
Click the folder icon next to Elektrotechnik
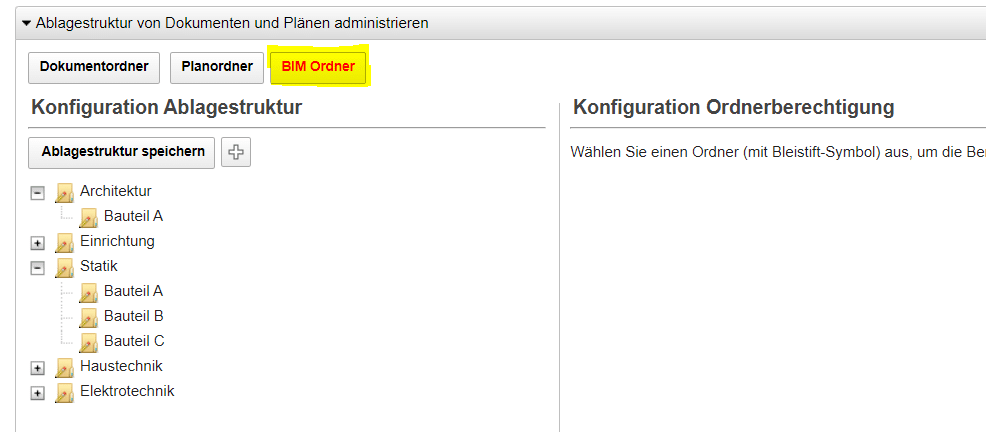tap(65, 392)
